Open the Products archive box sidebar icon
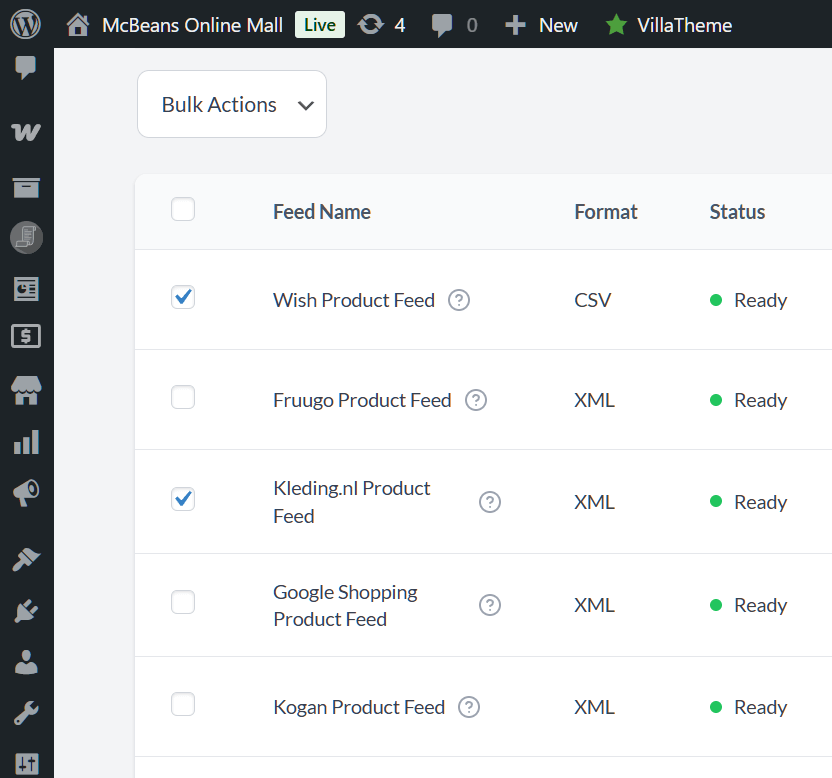 click(26, 187)
